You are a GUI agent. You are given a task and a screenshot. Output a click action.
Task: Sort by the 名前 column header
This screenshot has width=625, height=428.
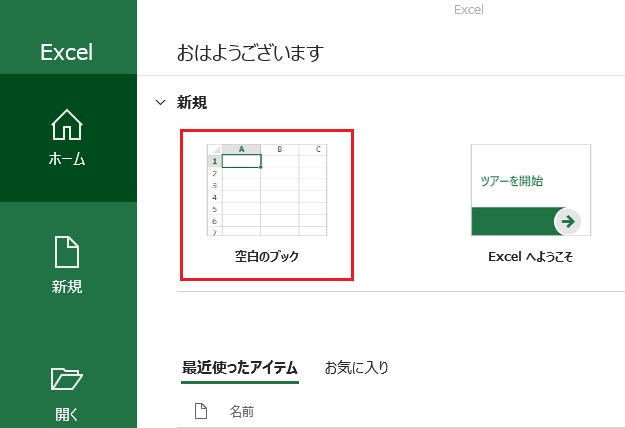tap(242, 412)
